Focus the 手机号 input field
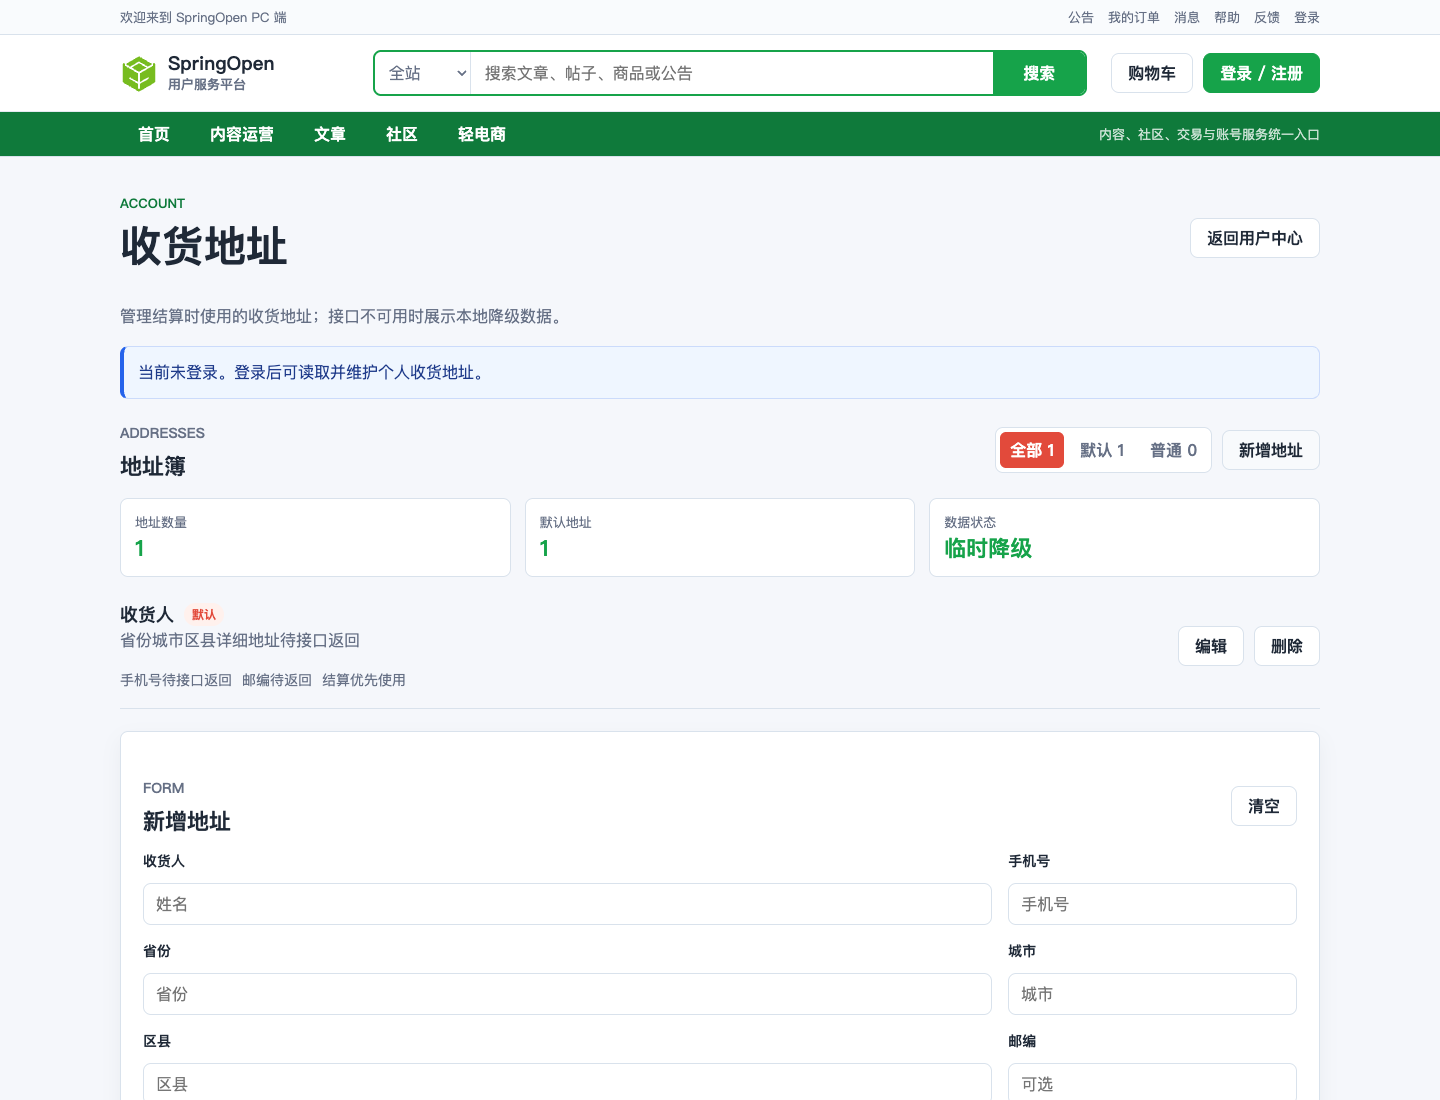Image resolution: width=1440 pixels, height=1100 pixels. click(x=1152, y=904)
